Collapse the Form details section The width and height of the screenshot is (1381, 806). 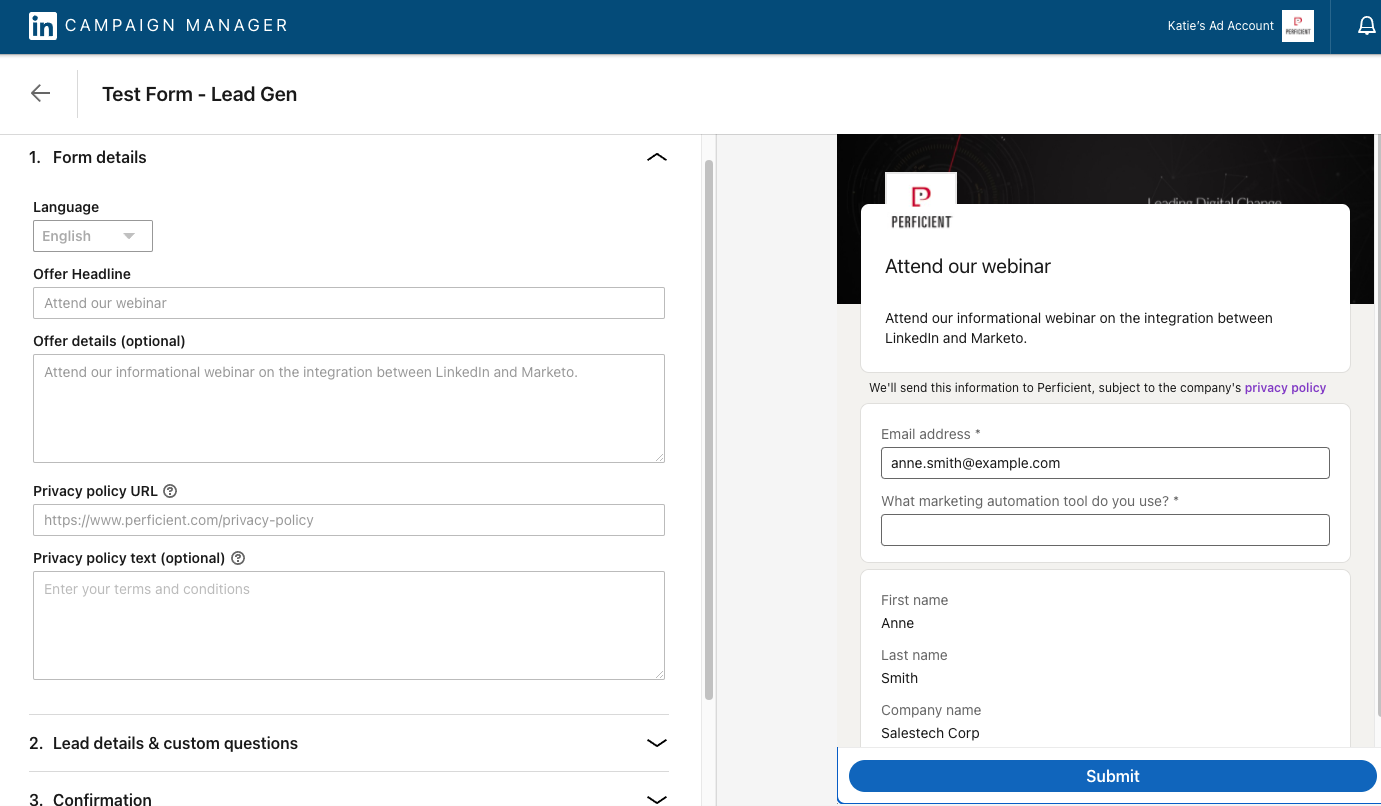click(657, 157)
